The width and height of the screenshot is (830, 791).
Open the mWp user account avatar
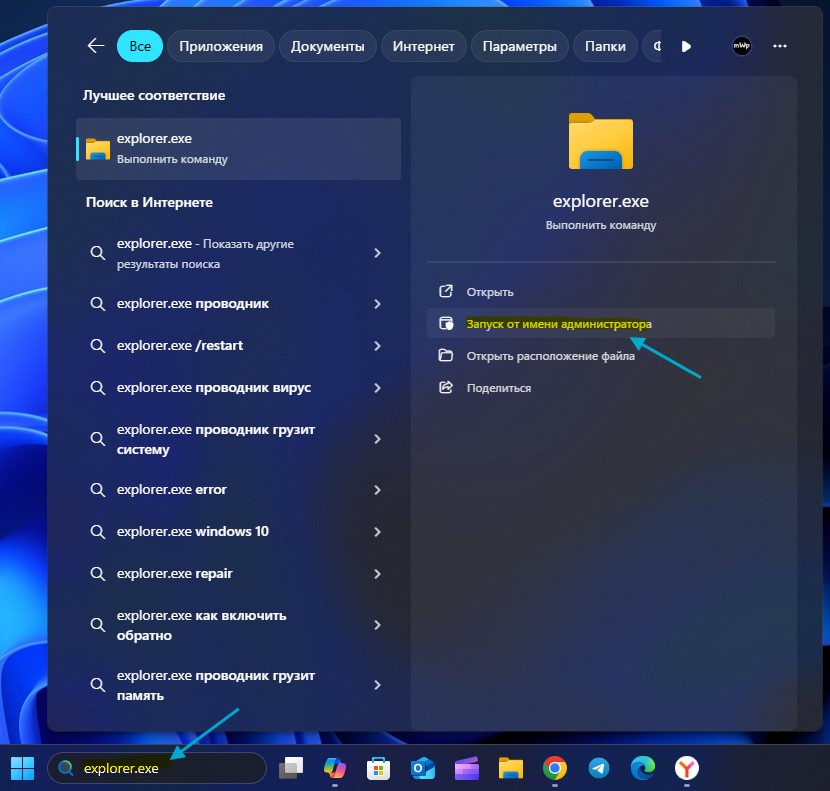742,46
